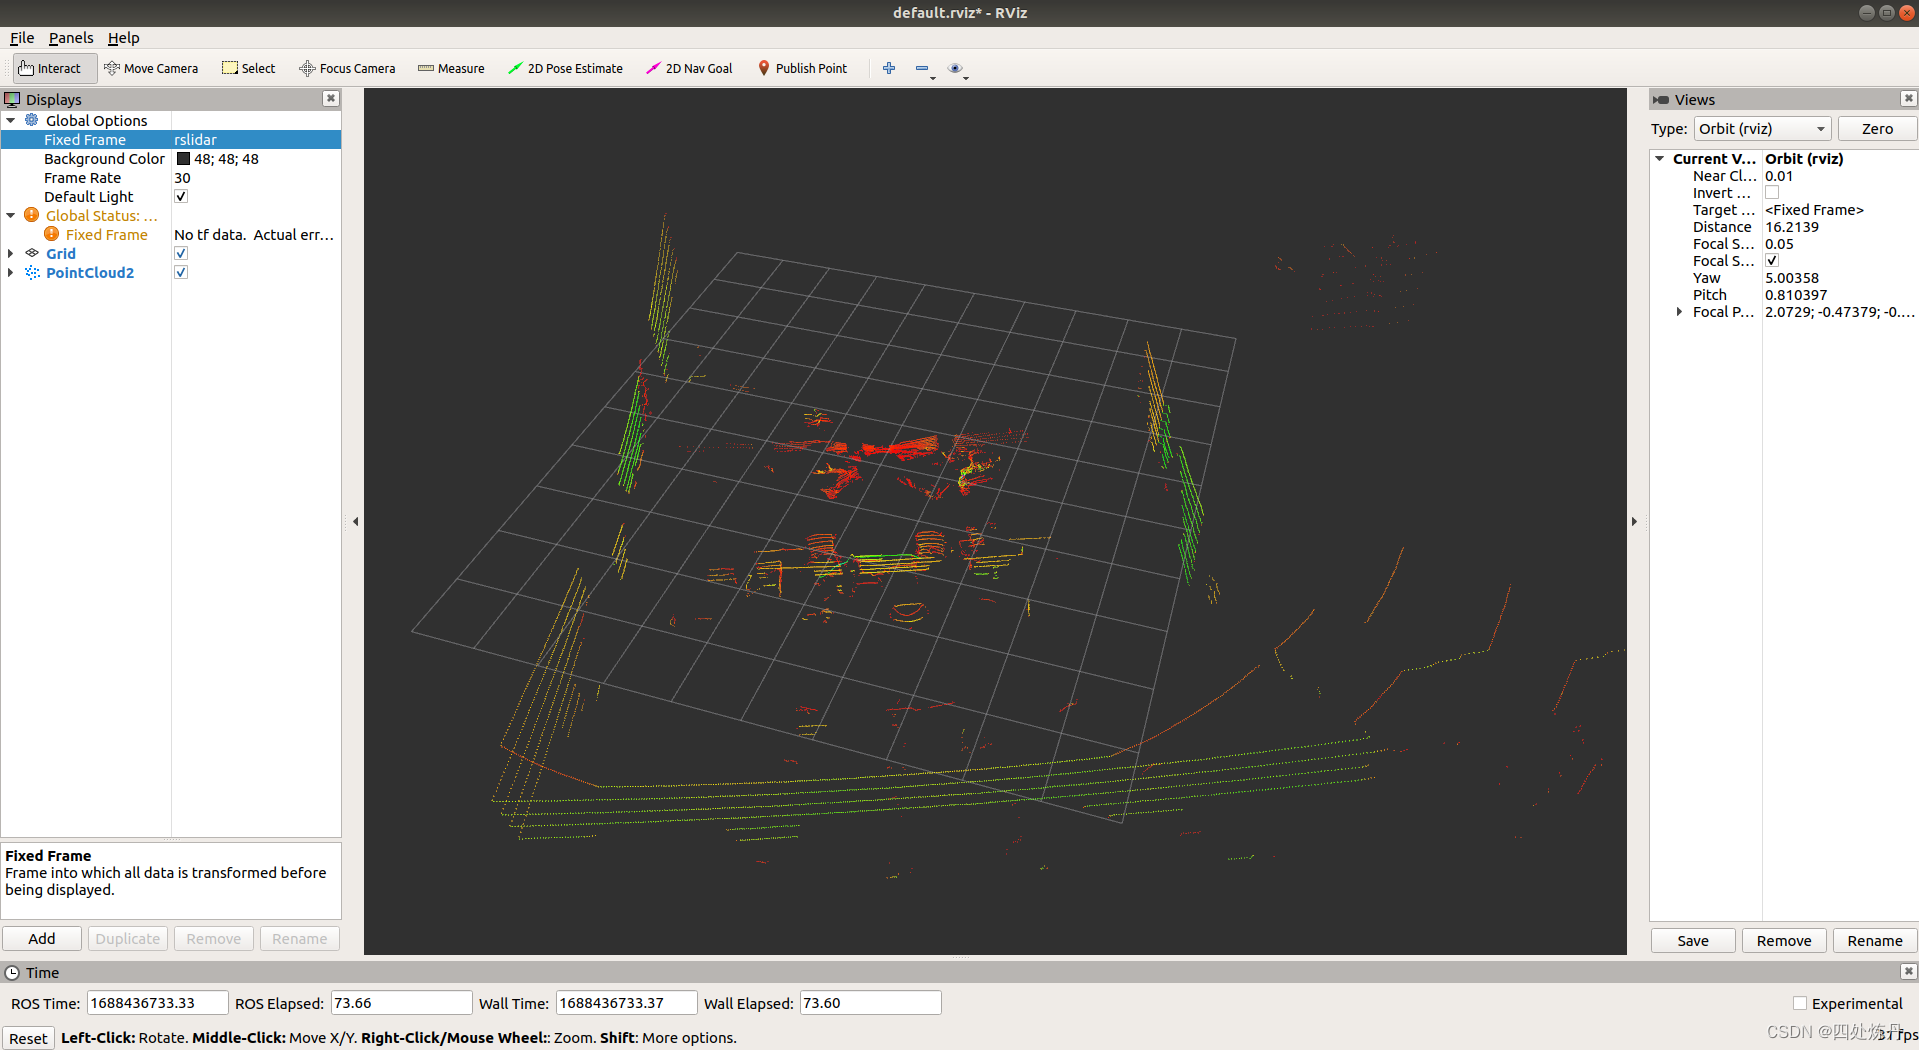Click the Reset button
Viewport: 1919px width, 1050px height.
point(28,1038)
